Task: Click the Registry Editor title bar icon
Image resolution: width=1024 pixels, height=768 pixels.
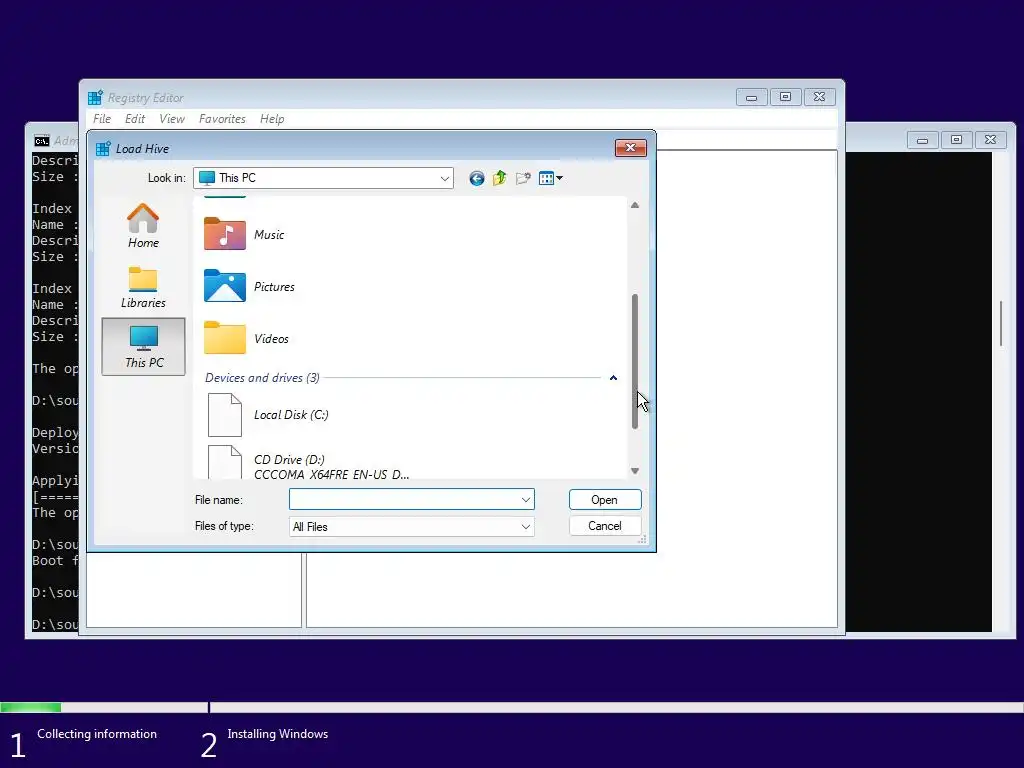Action: (x=95, y=97)
